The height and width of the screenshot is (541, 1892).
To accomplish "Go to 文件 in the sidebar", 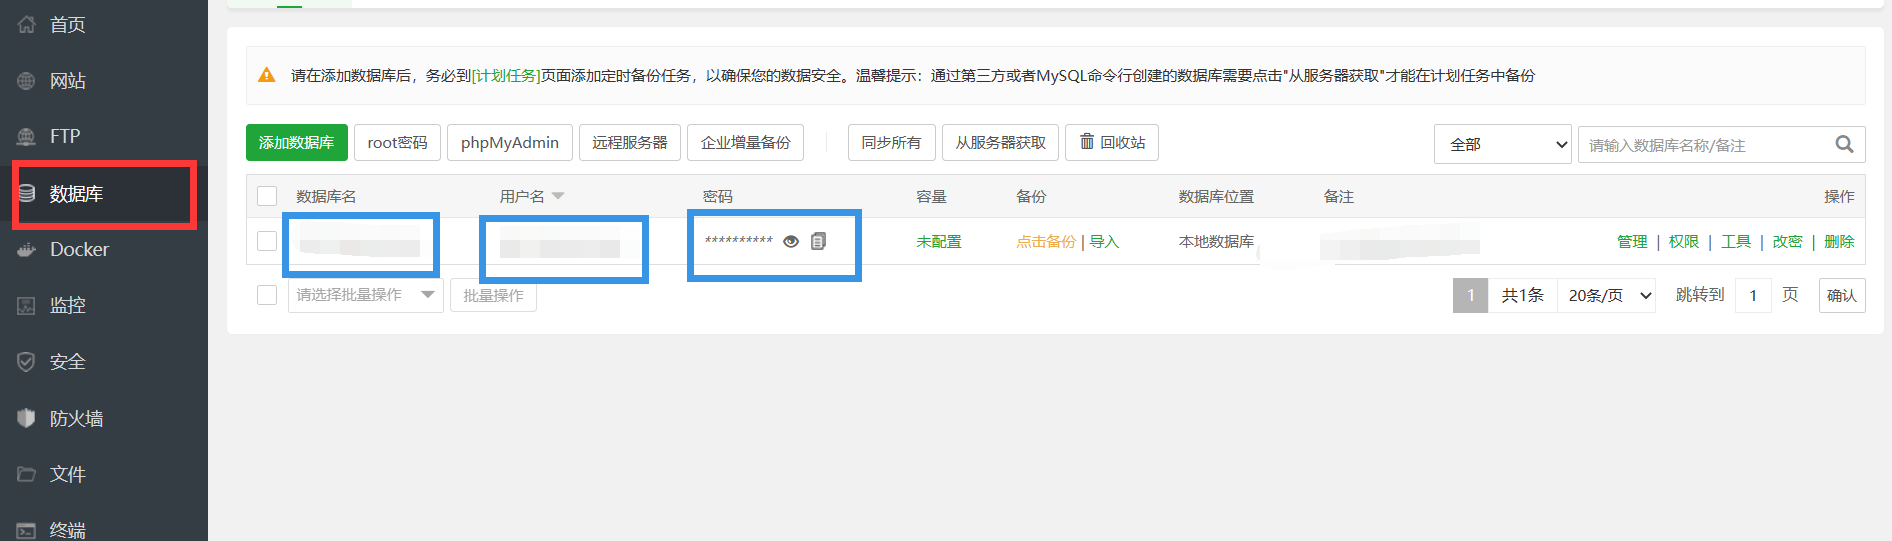I will pyautogui.click(x=68, y=474).
